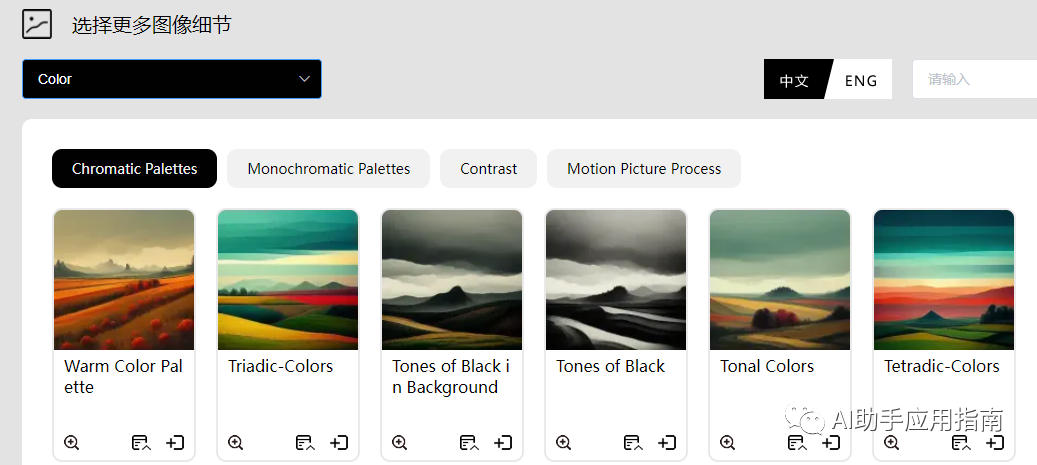
Task: Add Warm Color Palette using its insert icon
Action: 175,443
